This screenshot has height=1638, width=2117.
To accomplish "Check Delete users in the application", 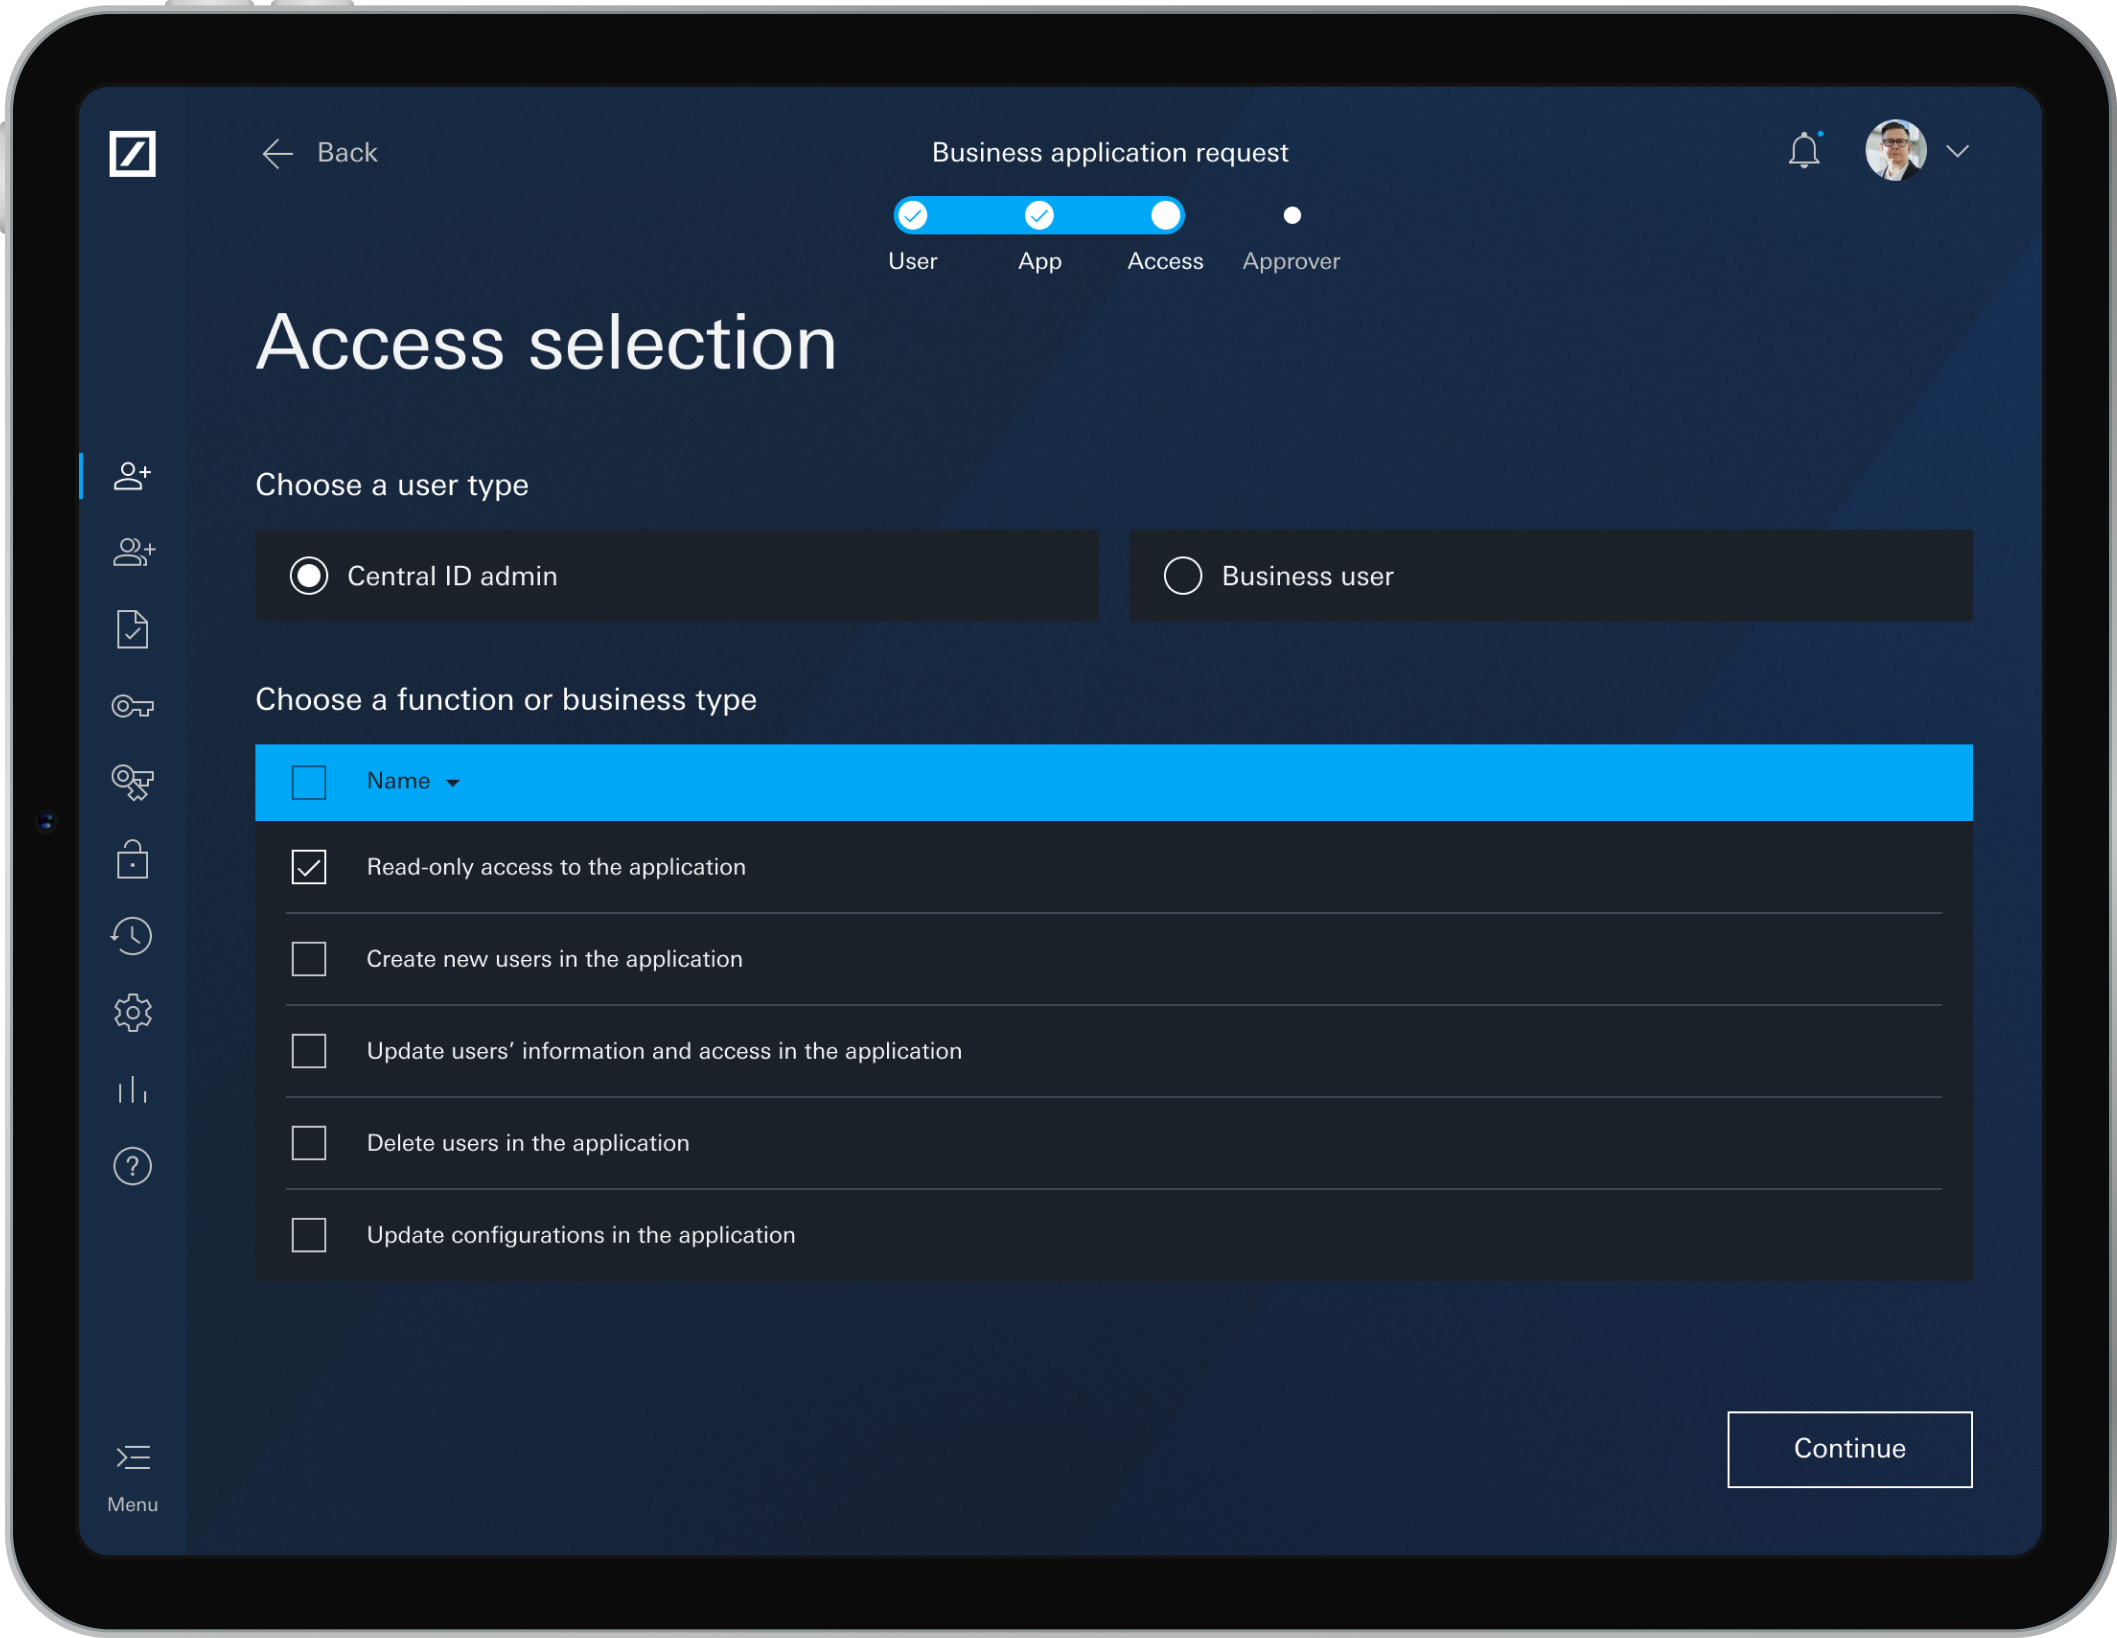I will click(309, 1143).
